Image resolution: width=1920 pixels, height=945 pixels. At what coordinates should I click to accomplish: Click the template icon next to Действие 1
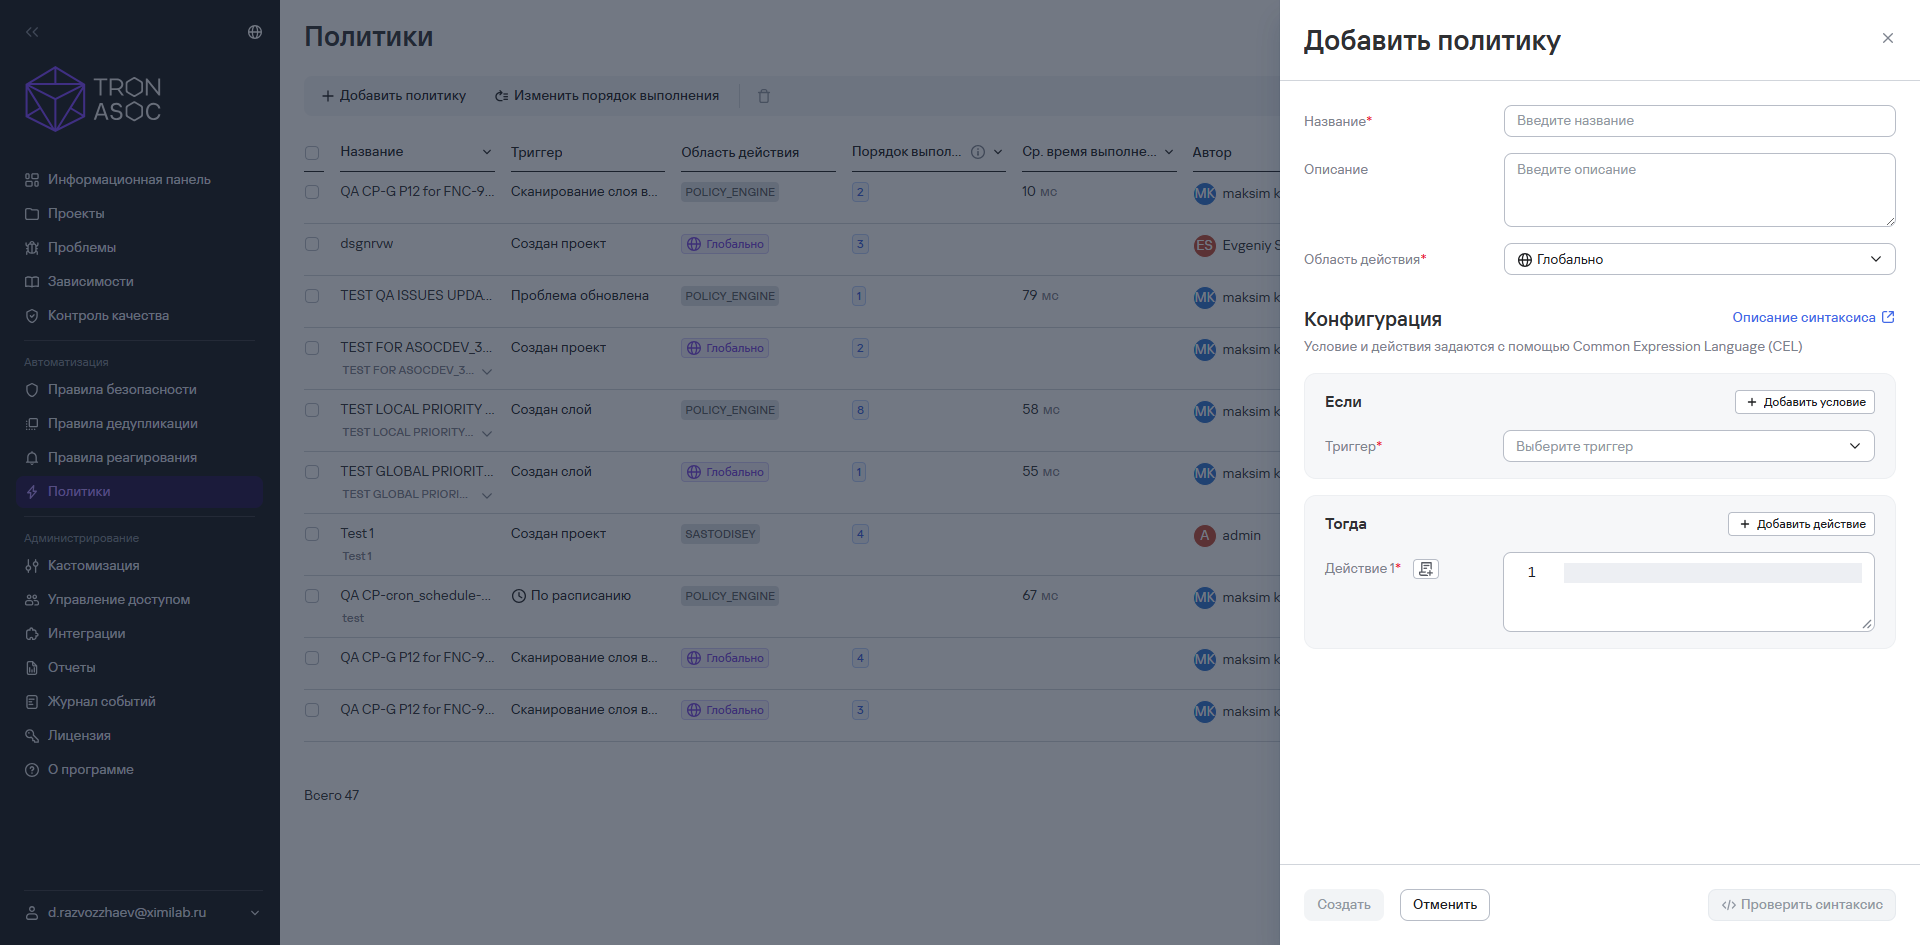[1426, 569]
